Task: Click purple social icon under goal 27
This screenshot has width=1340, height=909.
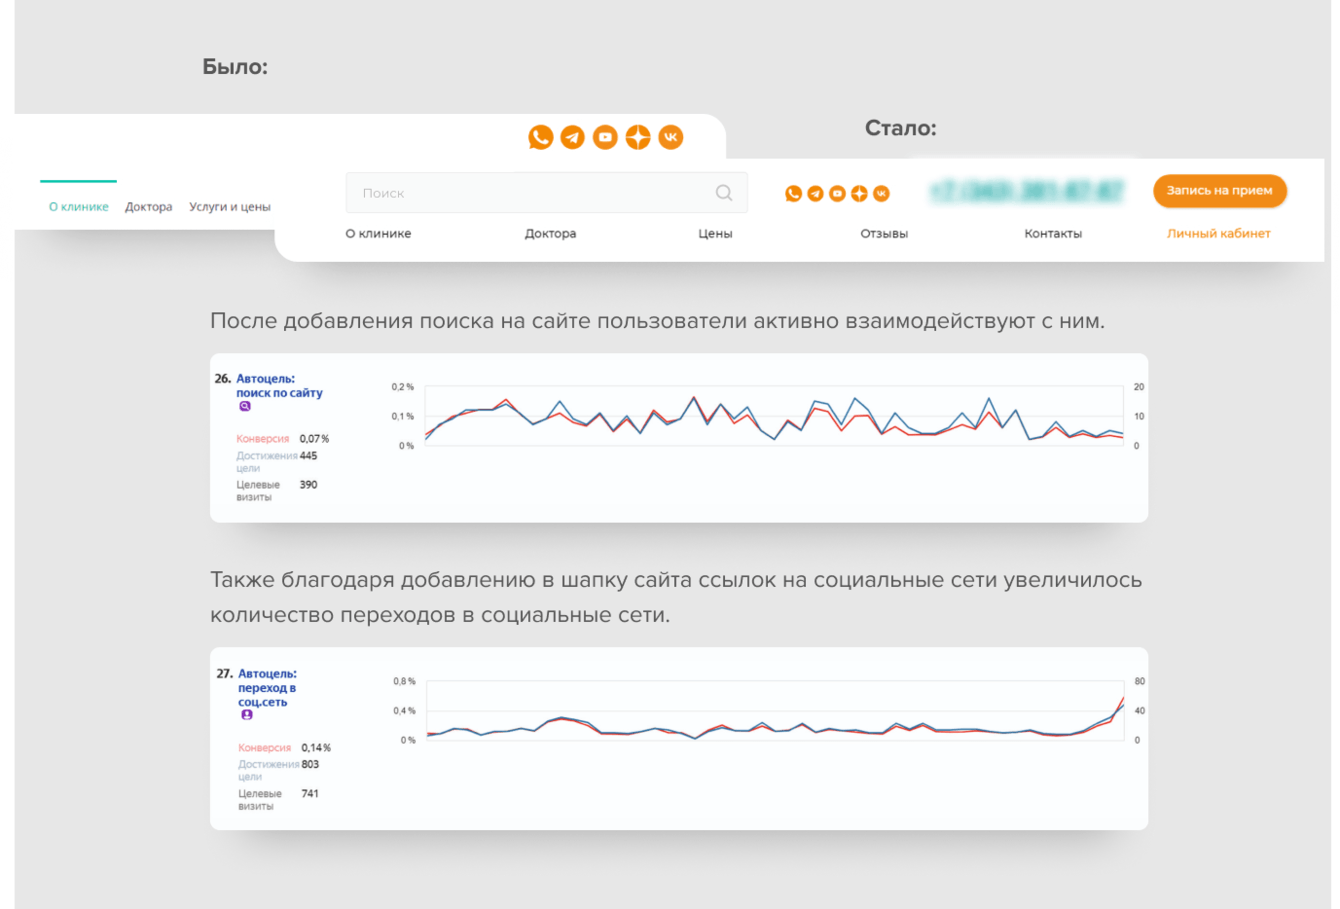Action: click(x=246, y=716)
